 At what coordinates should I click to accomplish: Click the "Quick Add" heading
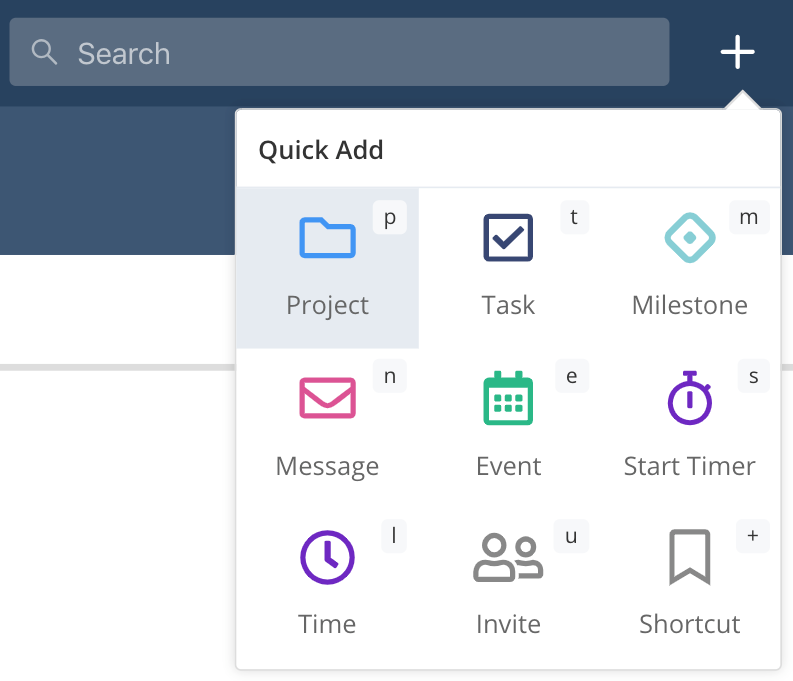tap(321, 150)
